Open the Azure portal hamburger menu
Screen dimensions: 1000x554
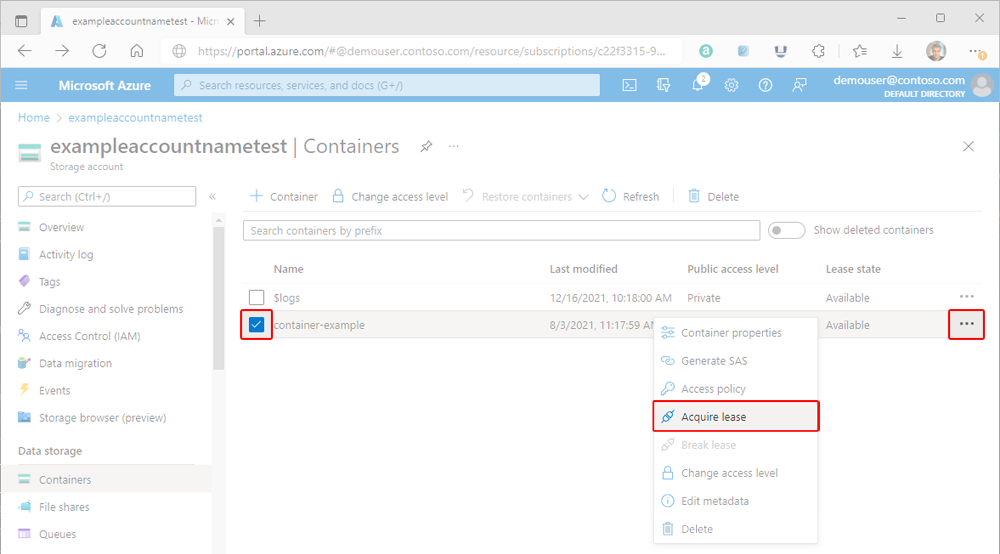(21, 85)
